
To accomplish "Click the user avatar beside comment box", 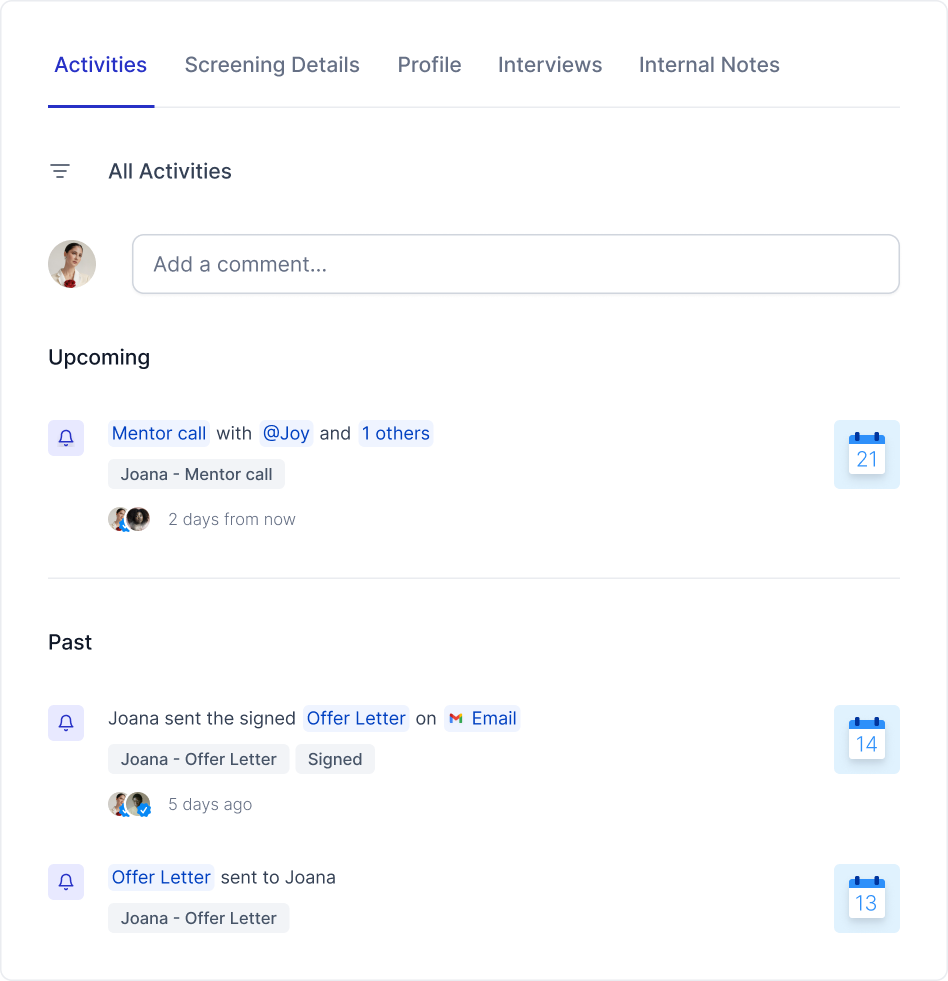I will 72,264.
